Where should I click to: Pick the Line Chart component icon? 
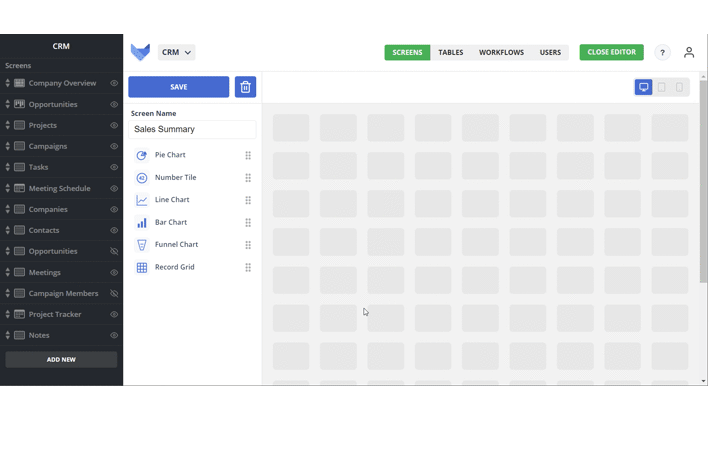[142, 200]
